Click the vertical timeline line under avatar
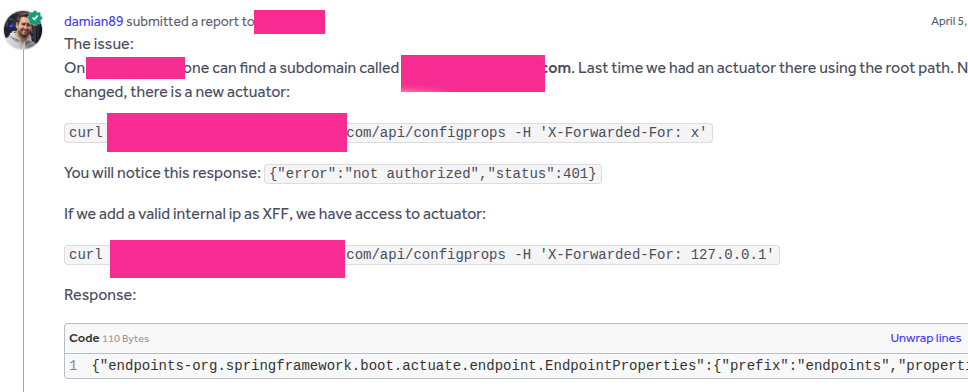Viewport: 968px width, 392px height. click(x=23, y=220)
